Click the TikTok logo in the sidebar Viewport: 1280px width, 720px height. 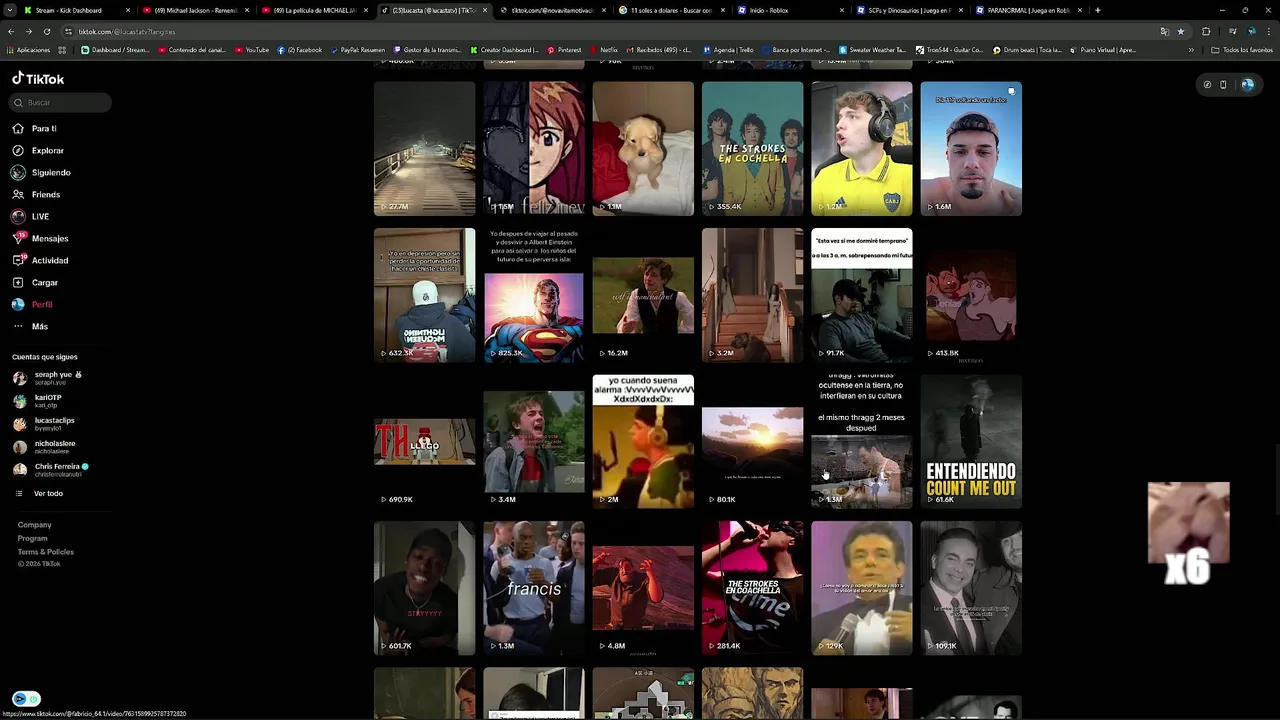tap(38, 78)
